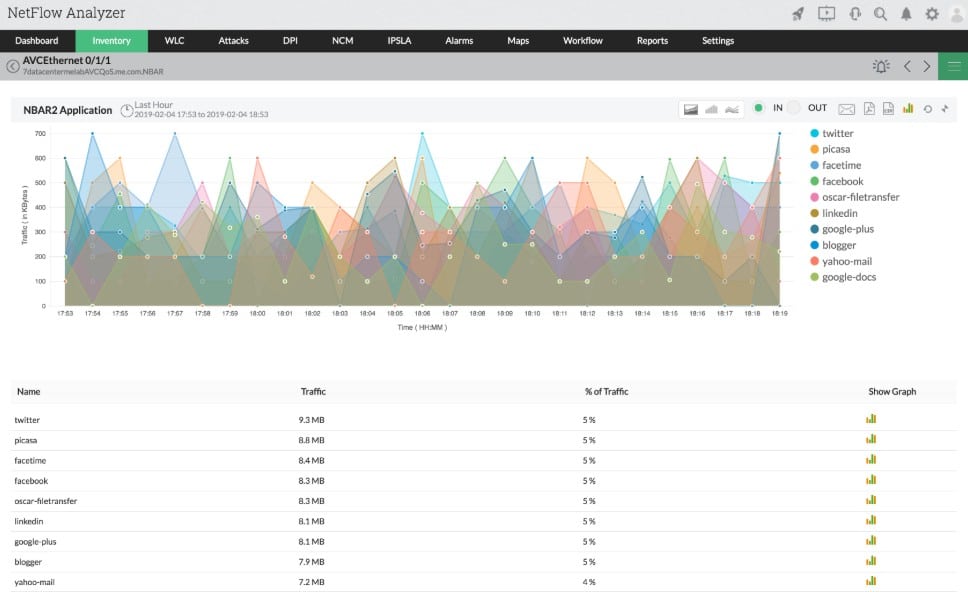
Task: Select the line chart type icon
Action: point(732,109)
